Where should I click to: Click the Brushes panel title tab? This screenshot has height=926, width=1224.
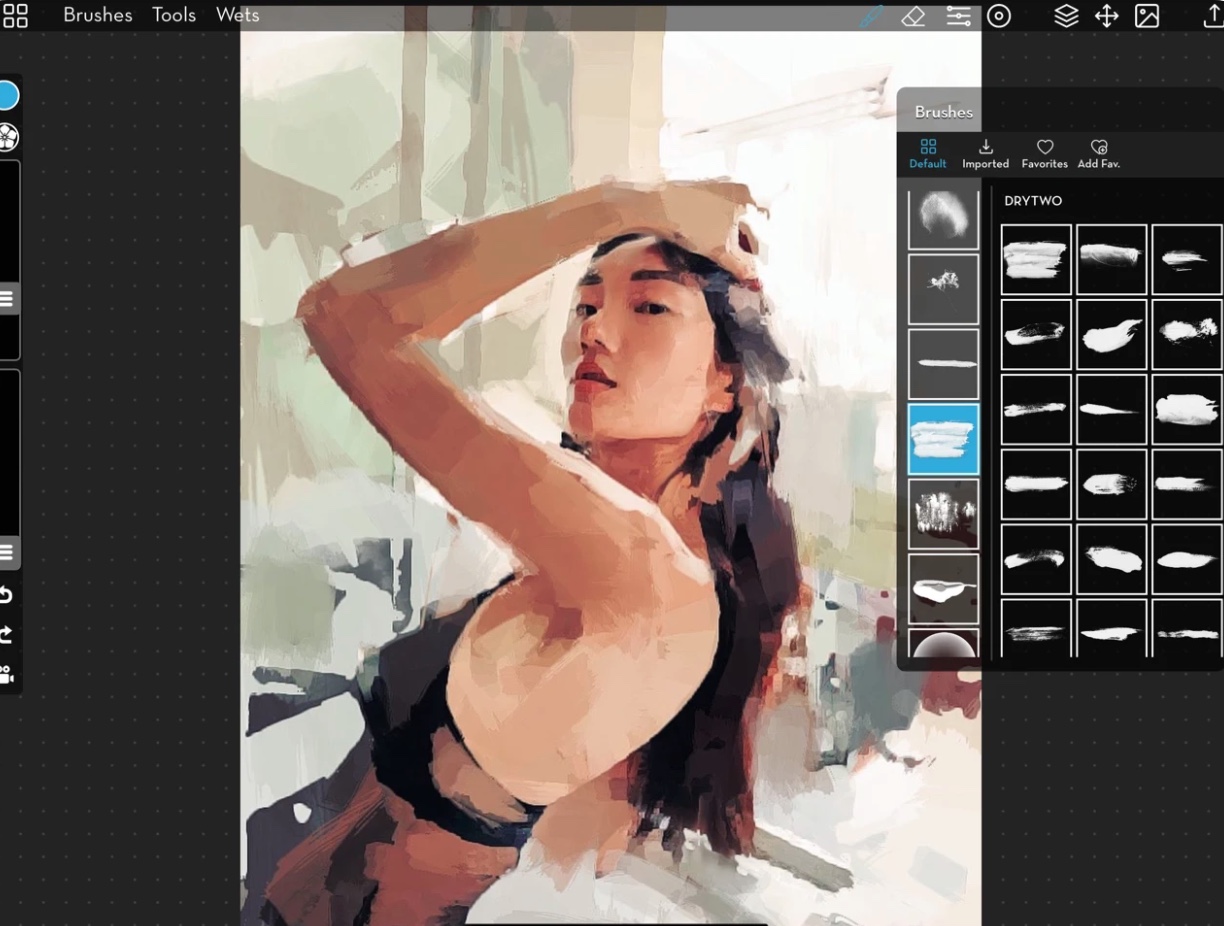[x=943, y=112]
